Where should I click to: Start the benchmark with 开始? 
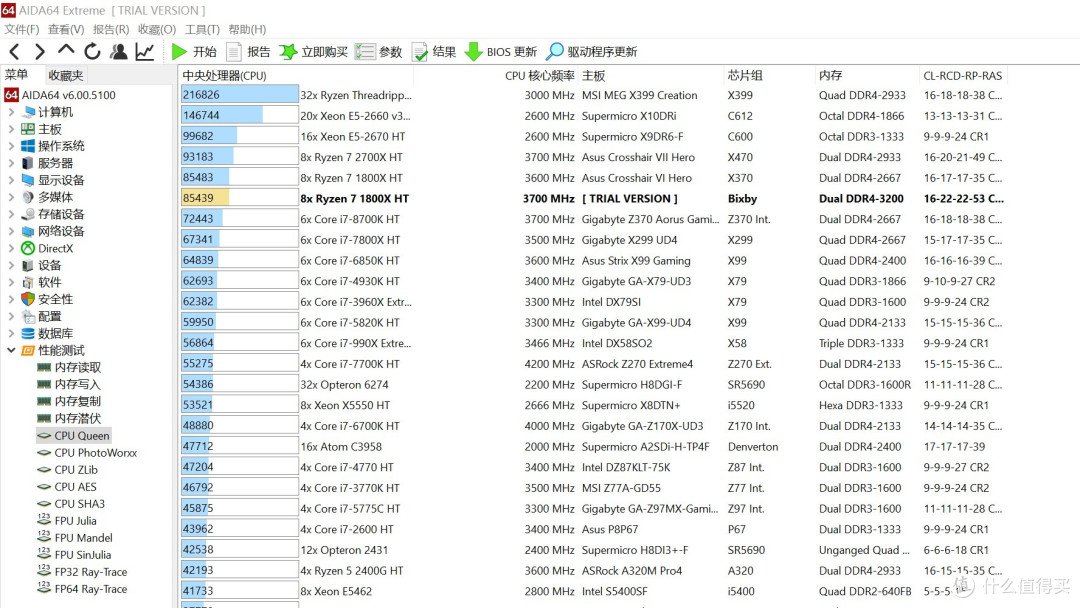(x=194, y=52)
